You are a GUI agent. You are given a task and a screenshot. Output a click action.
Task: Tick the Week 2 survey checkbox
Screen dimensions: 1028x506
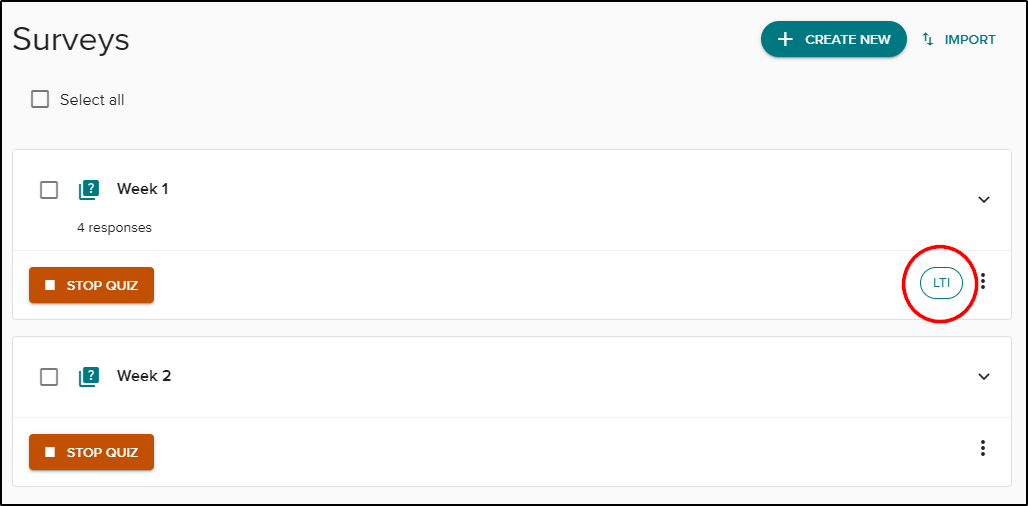49,377
